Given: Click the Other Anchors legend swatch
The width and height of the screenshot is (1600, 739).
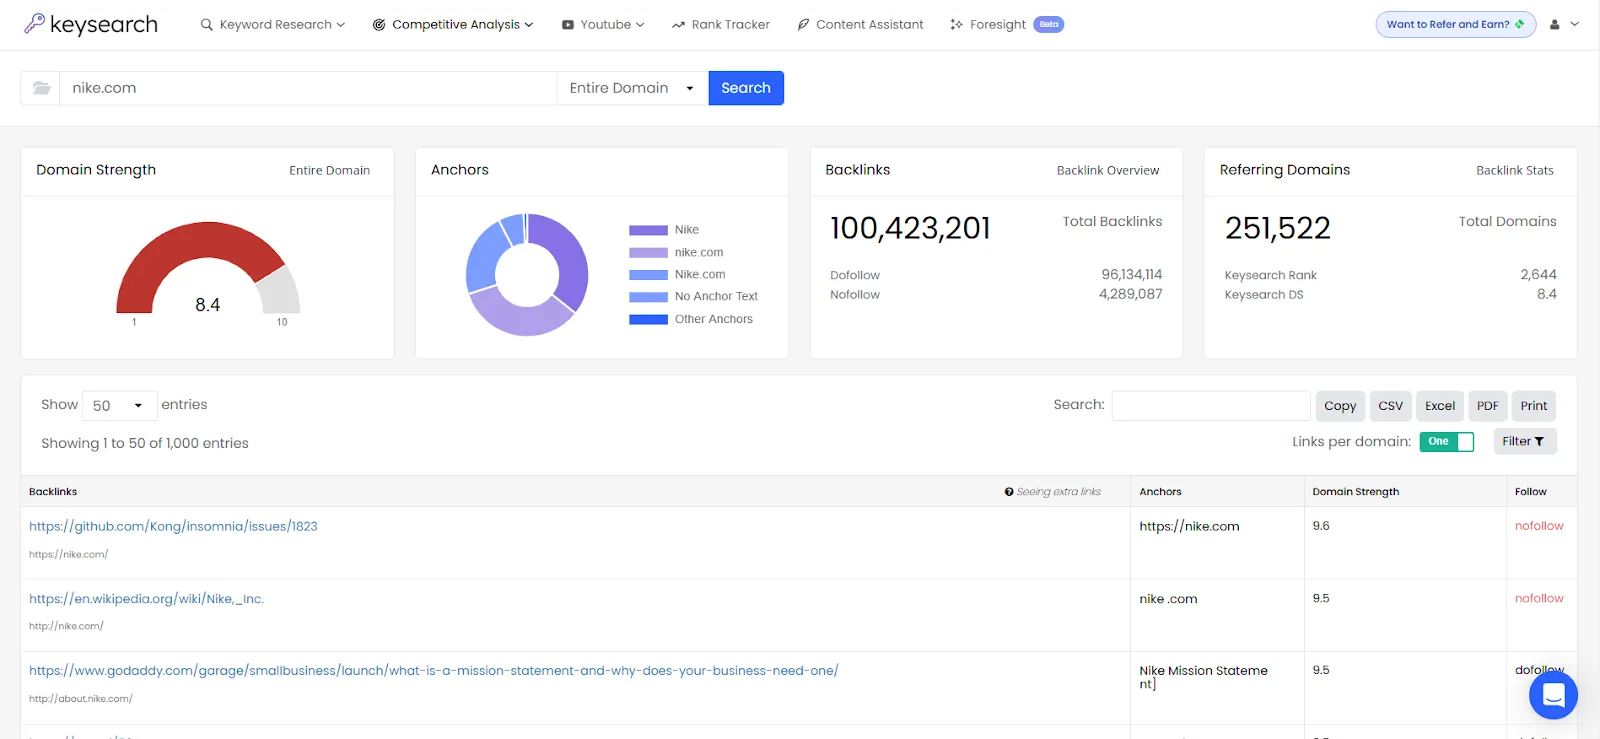Looking at the screenshot, I should [648, 320].
